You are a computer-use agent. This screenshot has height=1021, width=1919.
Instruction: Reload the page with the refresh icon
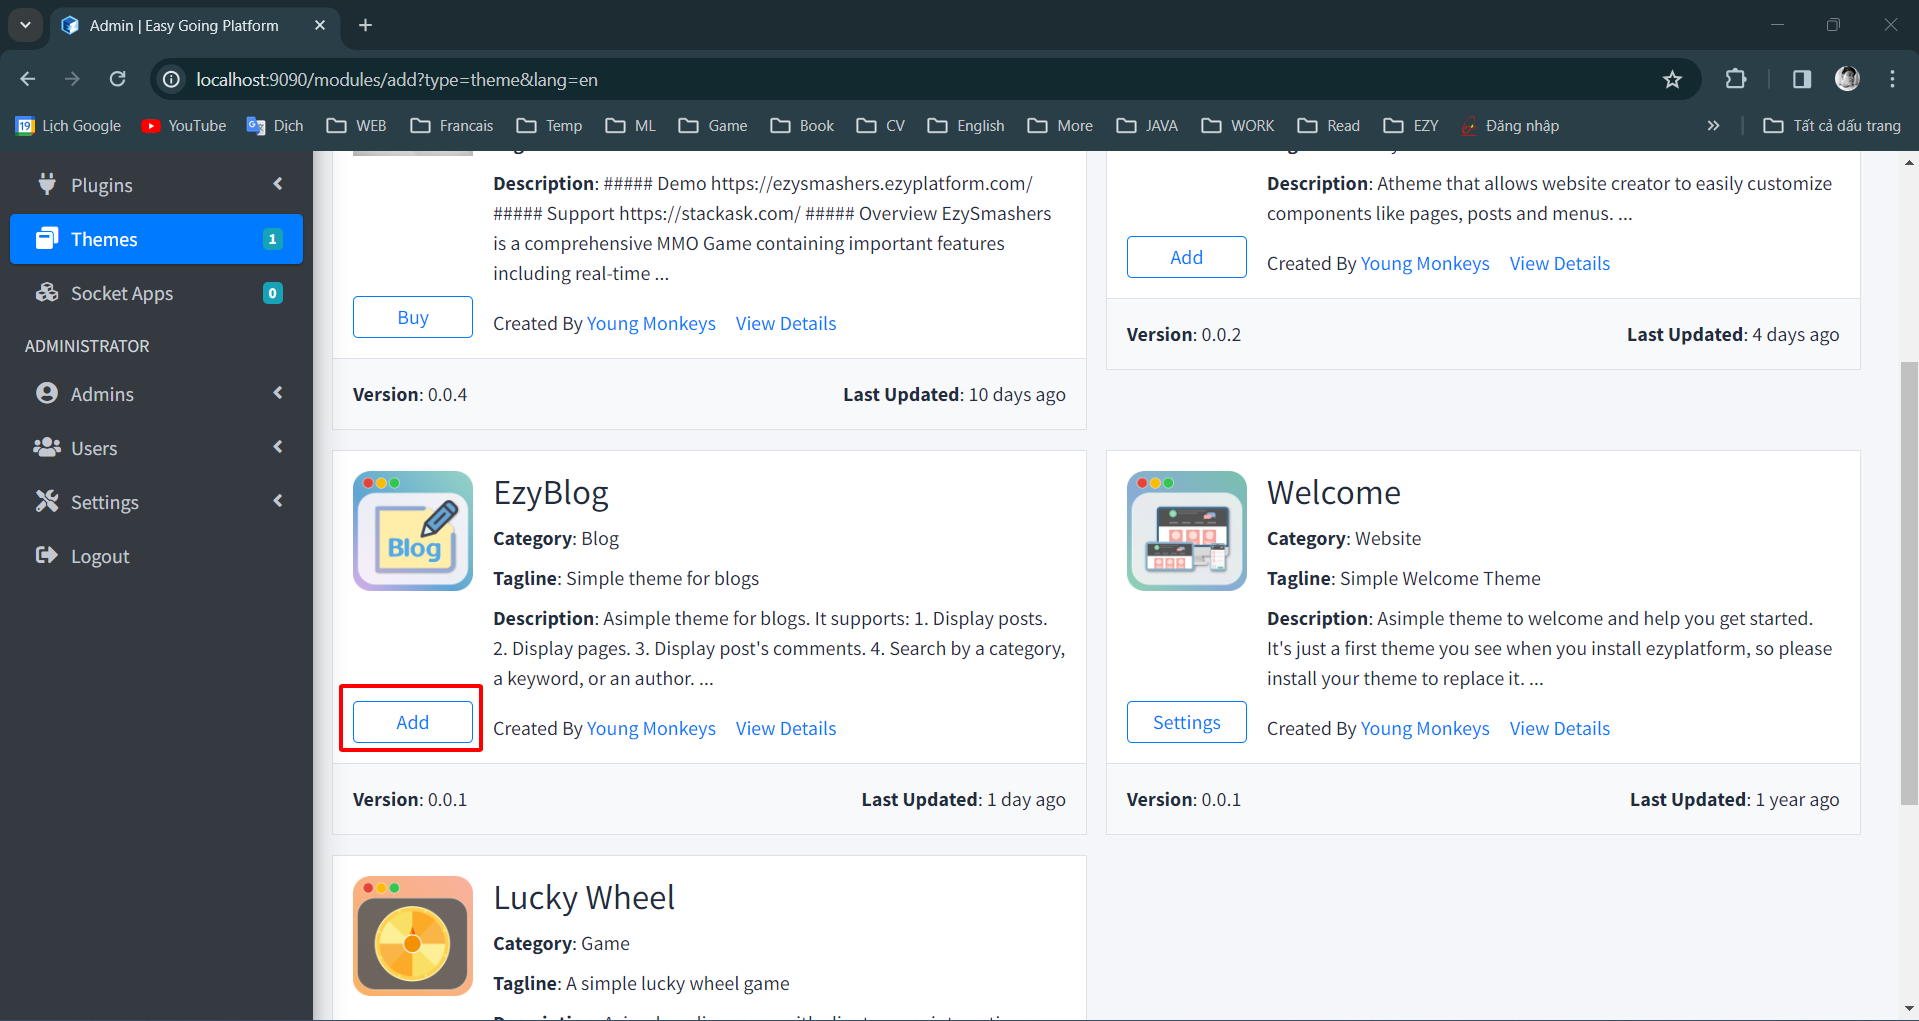(x=118, y=79)
